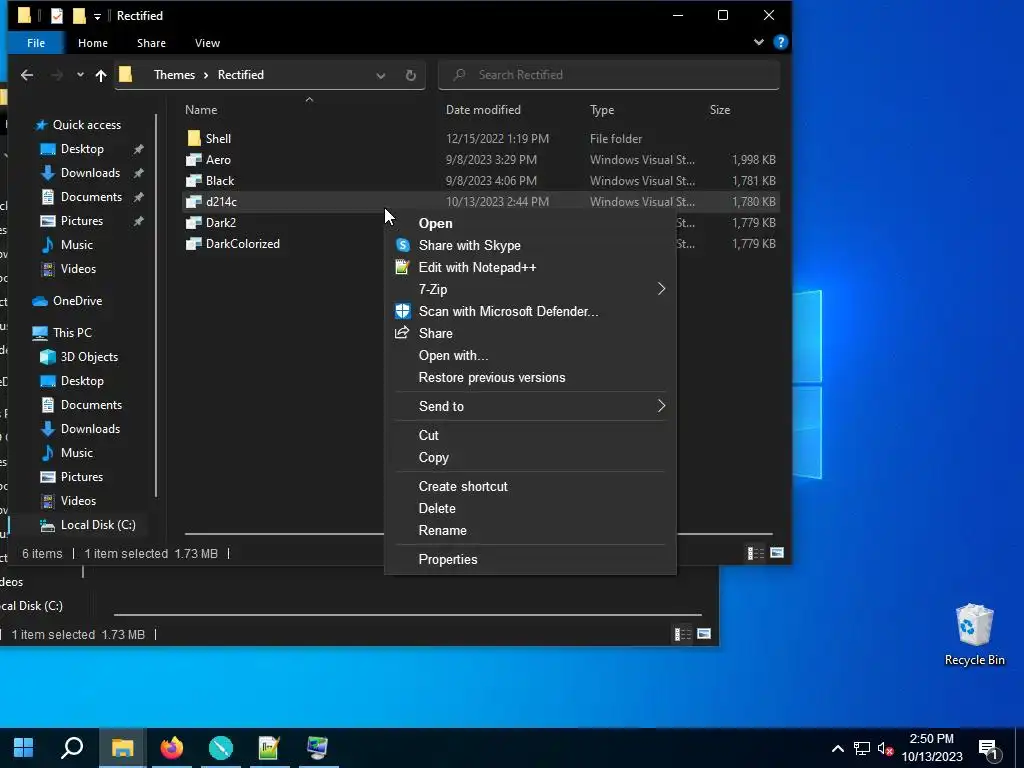Open 3D Objects under This PC

click(89, 357)
